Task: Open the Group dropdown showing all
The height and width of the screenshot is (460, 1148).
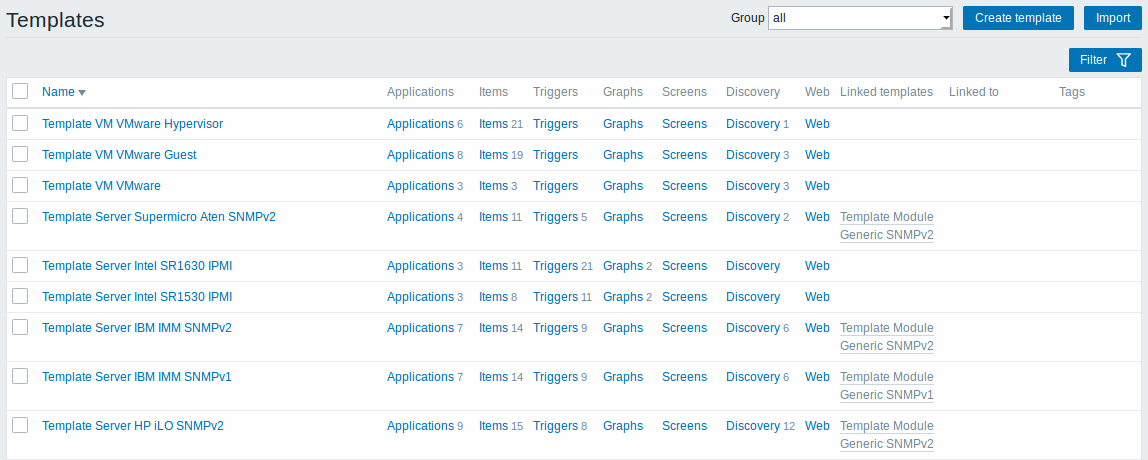Action: click(x=860, y=18)
